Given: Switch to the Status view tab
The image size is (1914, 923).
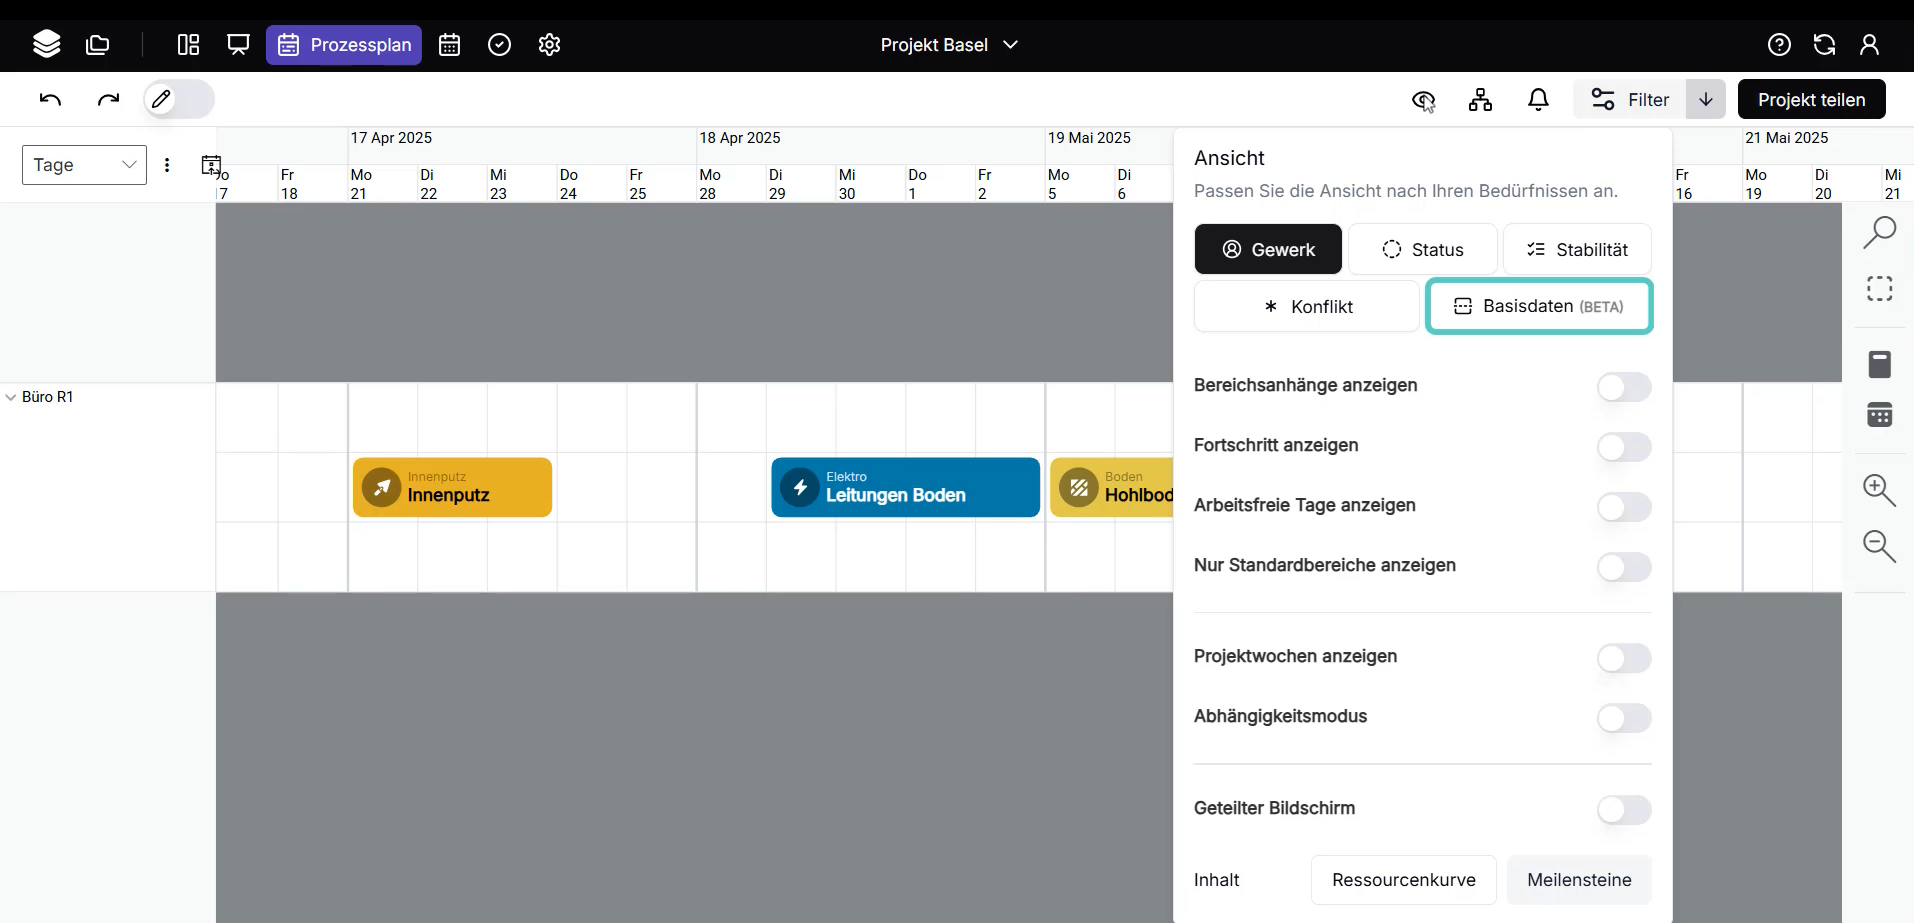Looking at the screenshot, I should coord(1422,250).
